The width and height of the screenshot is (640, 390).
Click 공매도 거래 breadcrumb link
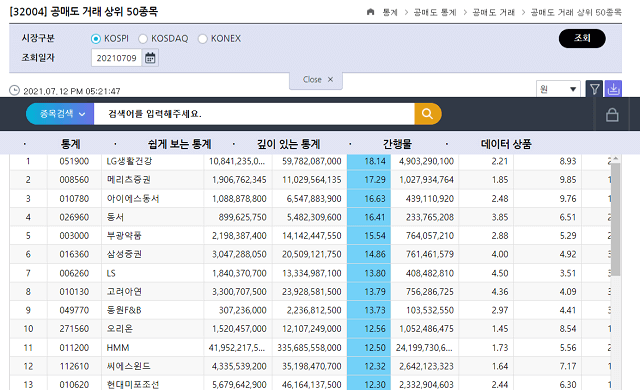(494, 12)
